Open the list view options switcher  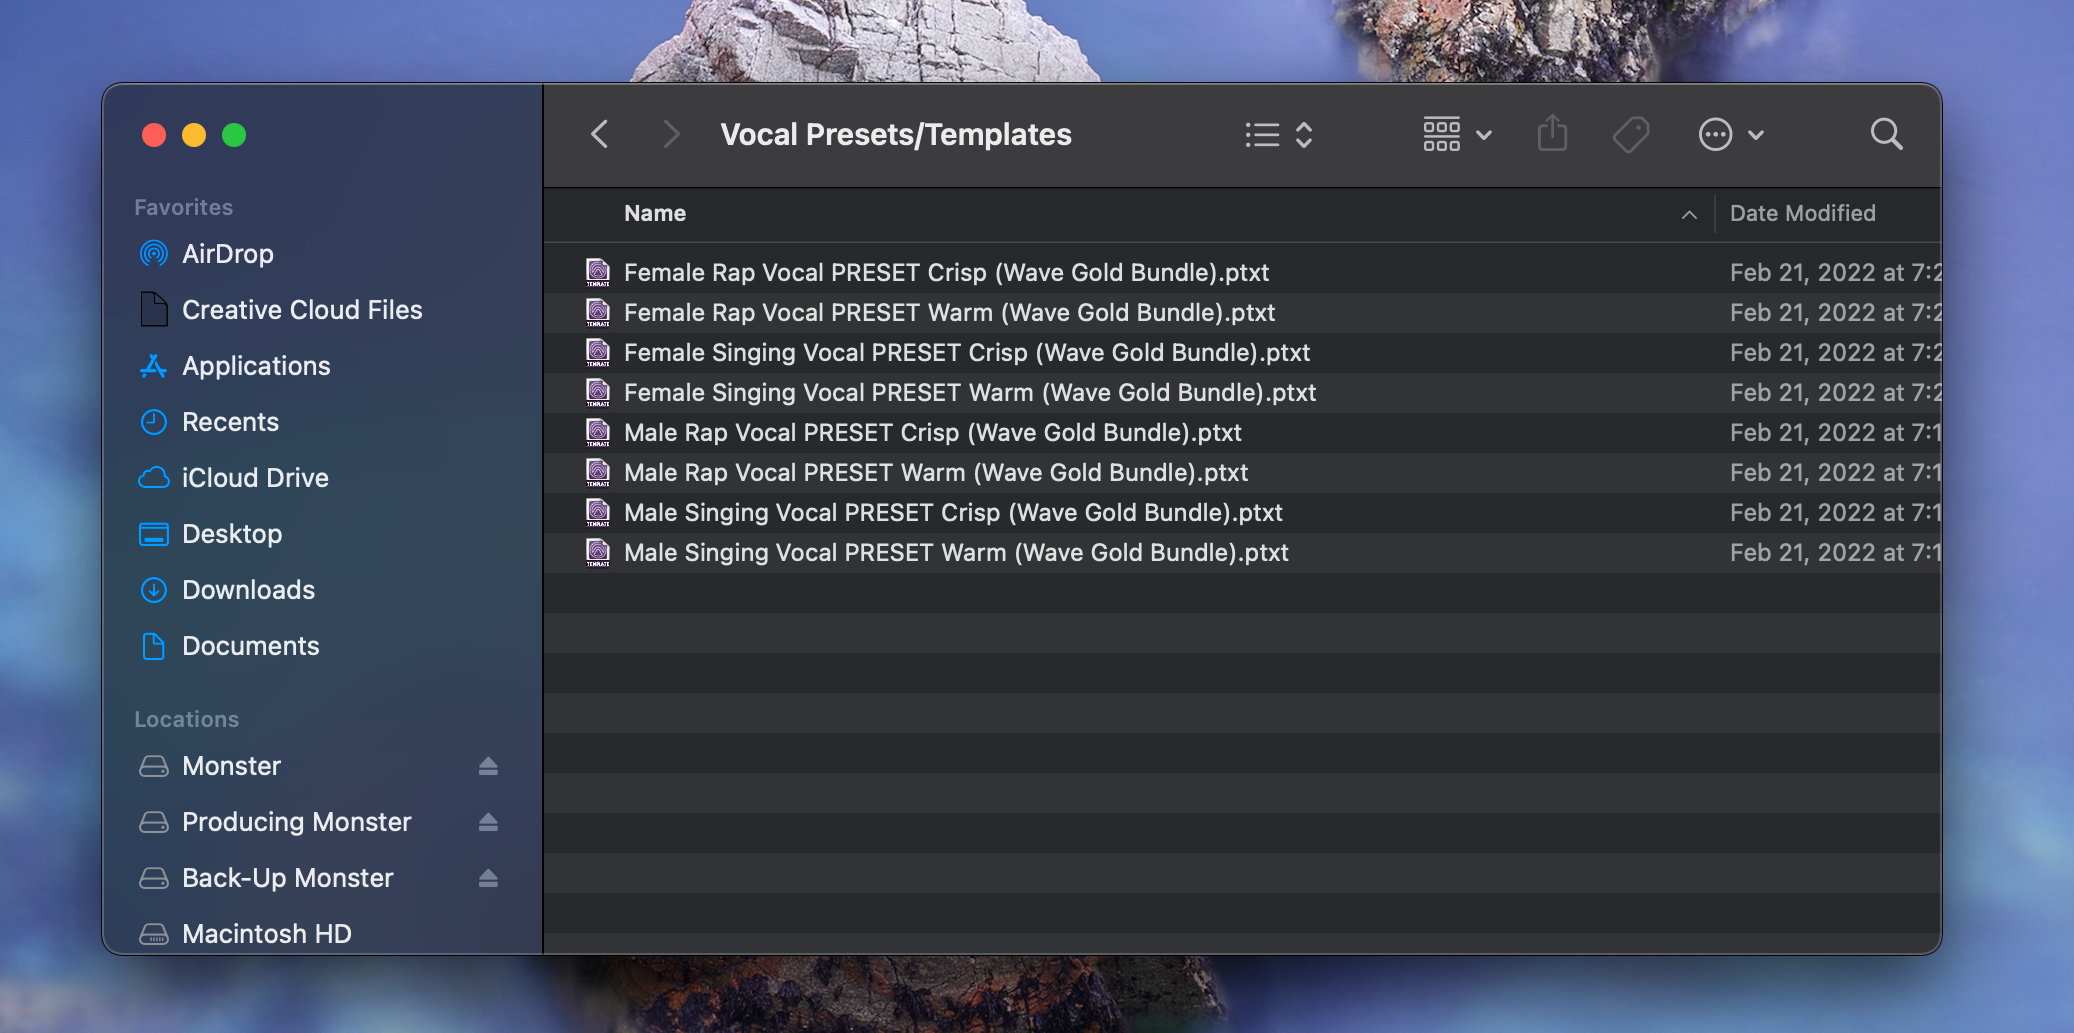[1278, 134]
